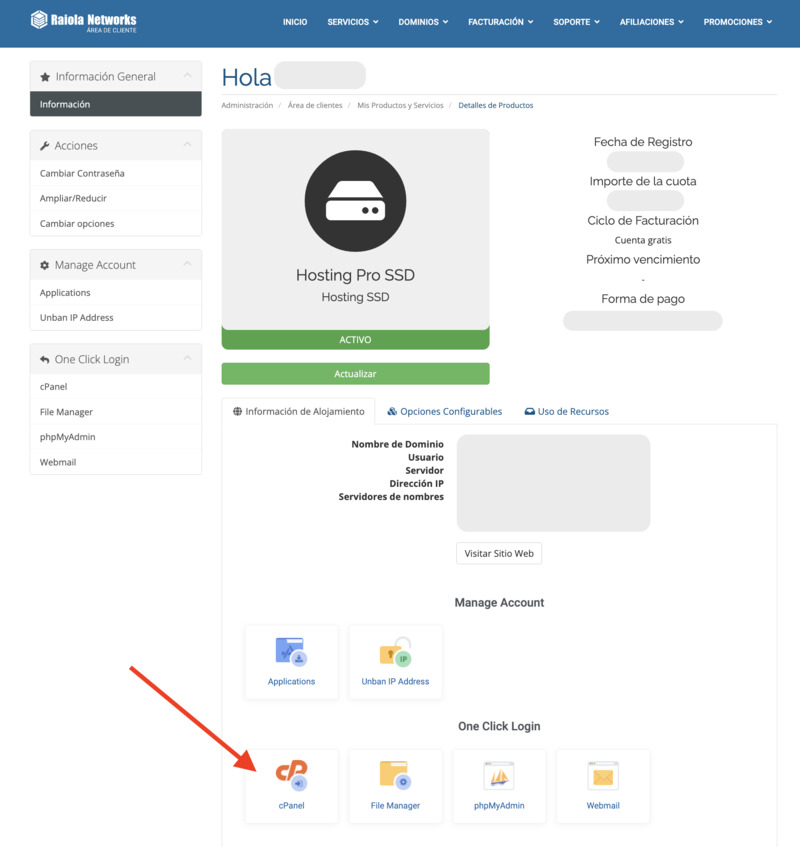
Task: Click the cubes icon on Opciones Configurables
Action: [392, 412]
